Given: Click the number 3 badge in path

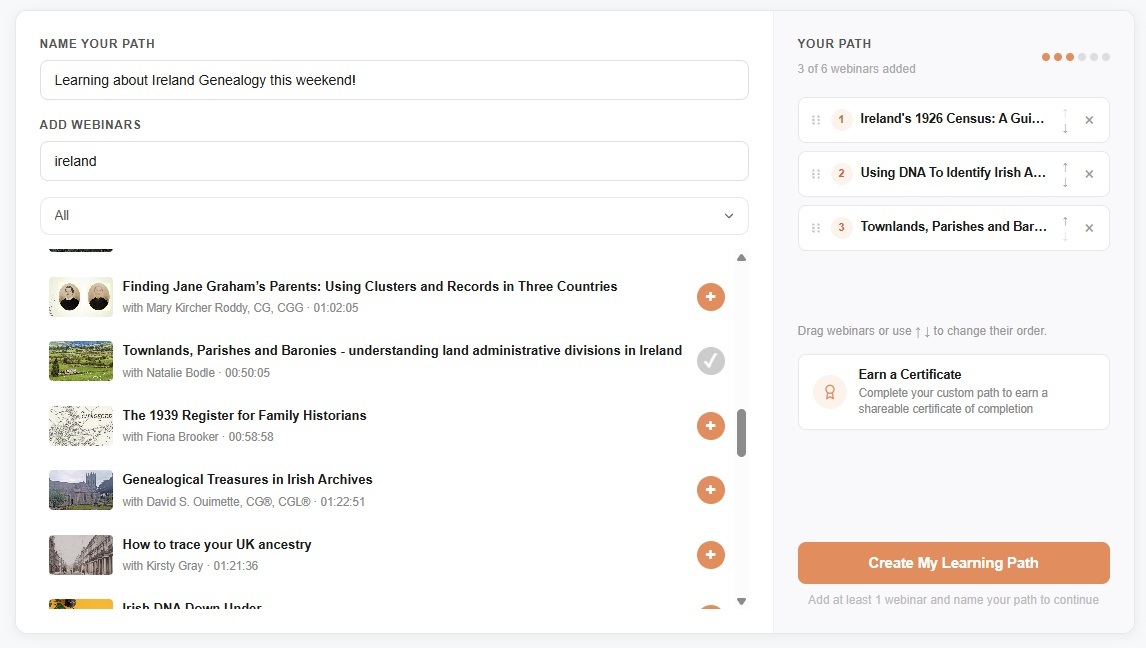Looking at the screenshot, I should click(841, 227).
